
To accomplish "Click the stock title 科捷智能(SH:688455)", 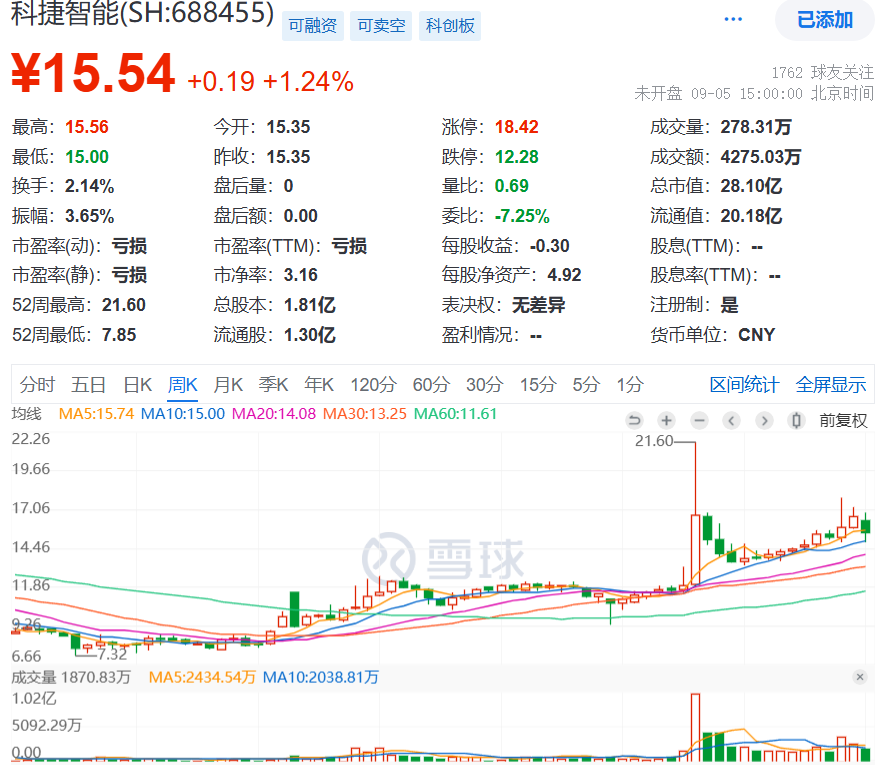I will (143, 12).
